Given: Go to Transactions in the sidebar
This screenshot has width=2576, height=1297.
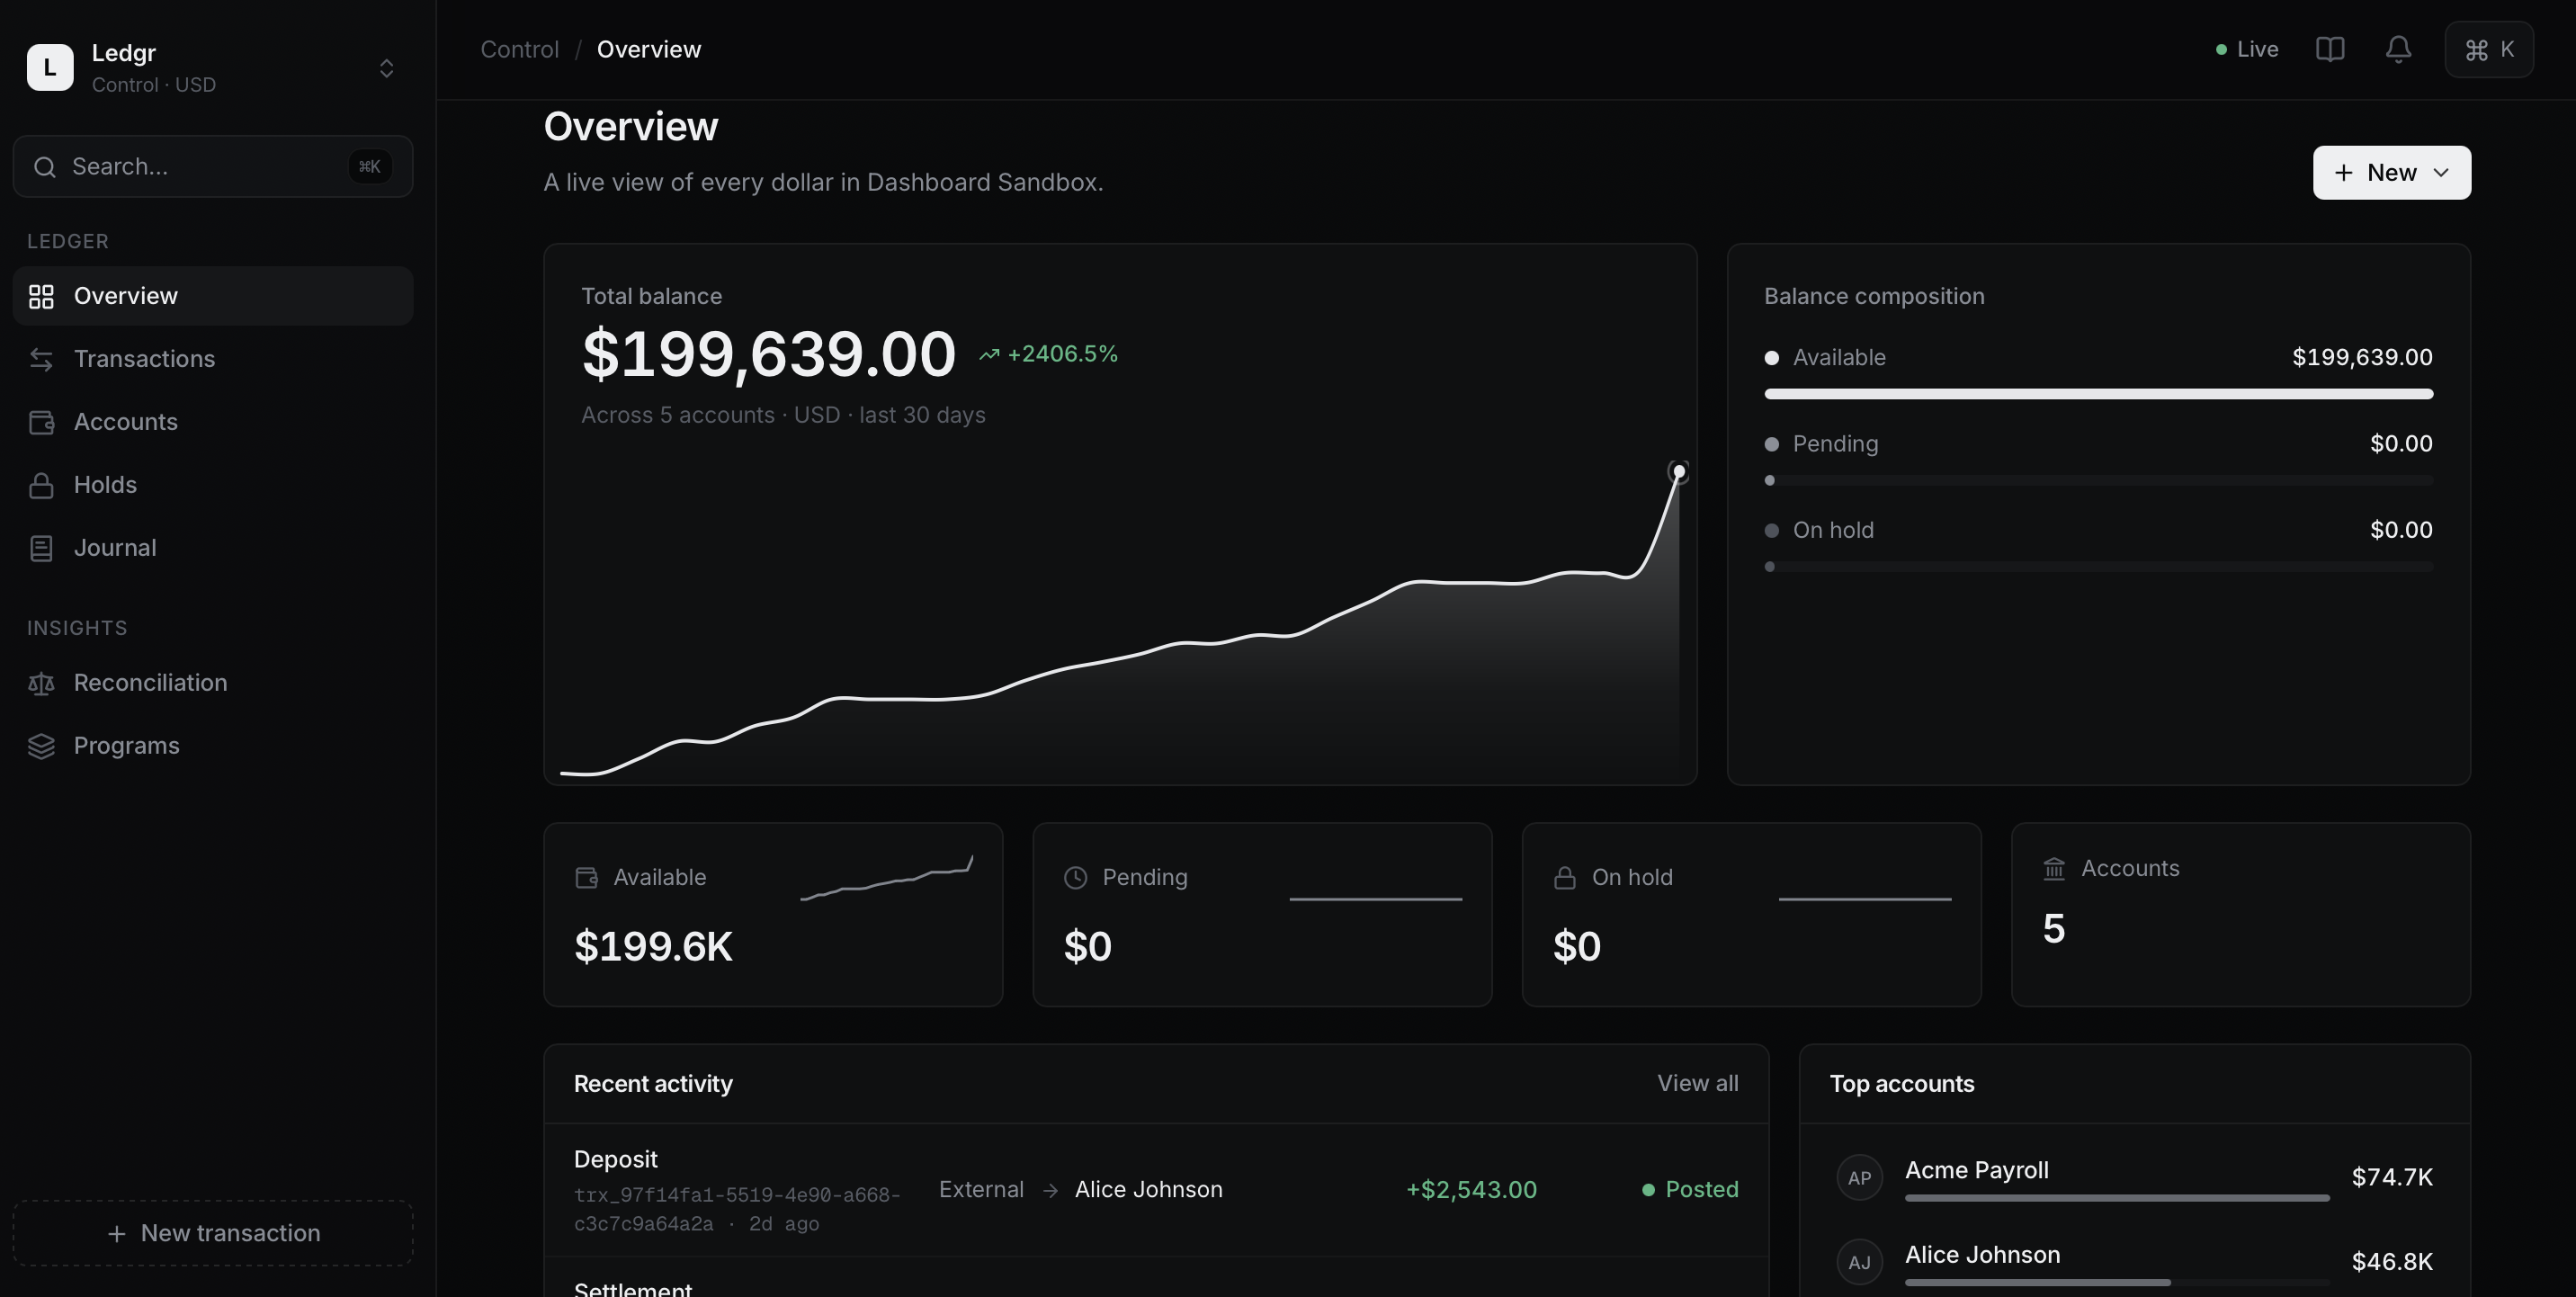Looking at the screenshot, I should pos(213,359).
